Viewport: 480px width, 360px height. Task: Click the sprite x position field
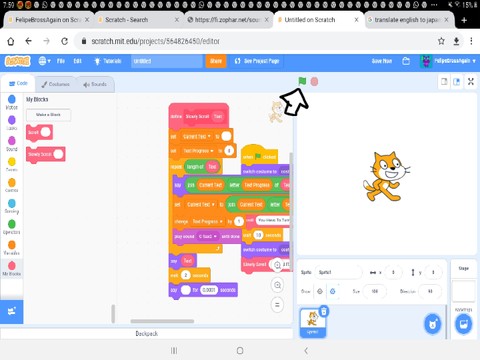393,272
